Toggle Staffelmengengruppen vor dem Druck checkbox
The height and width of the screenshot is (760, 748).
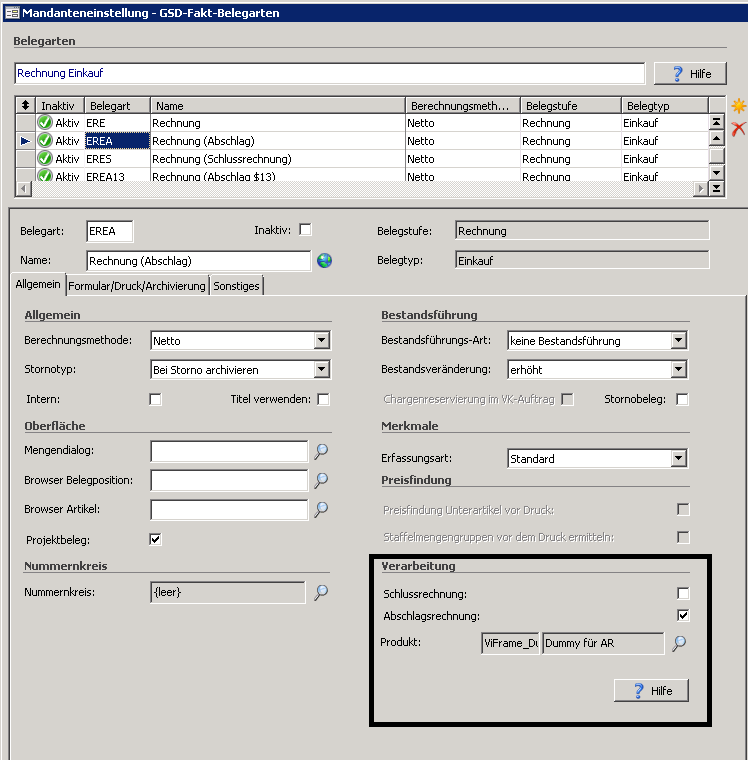coord(683,537)
